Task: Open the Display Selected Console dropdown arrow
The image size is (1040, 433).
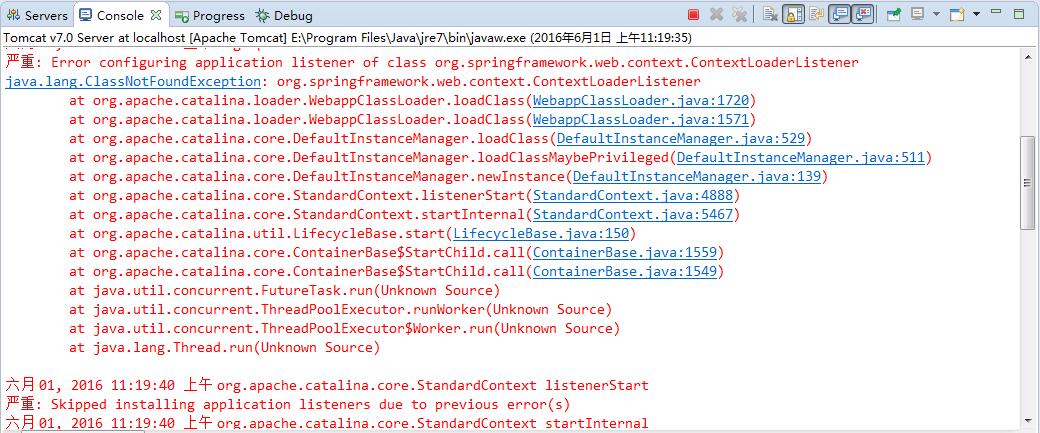Action: pos(936,15)
